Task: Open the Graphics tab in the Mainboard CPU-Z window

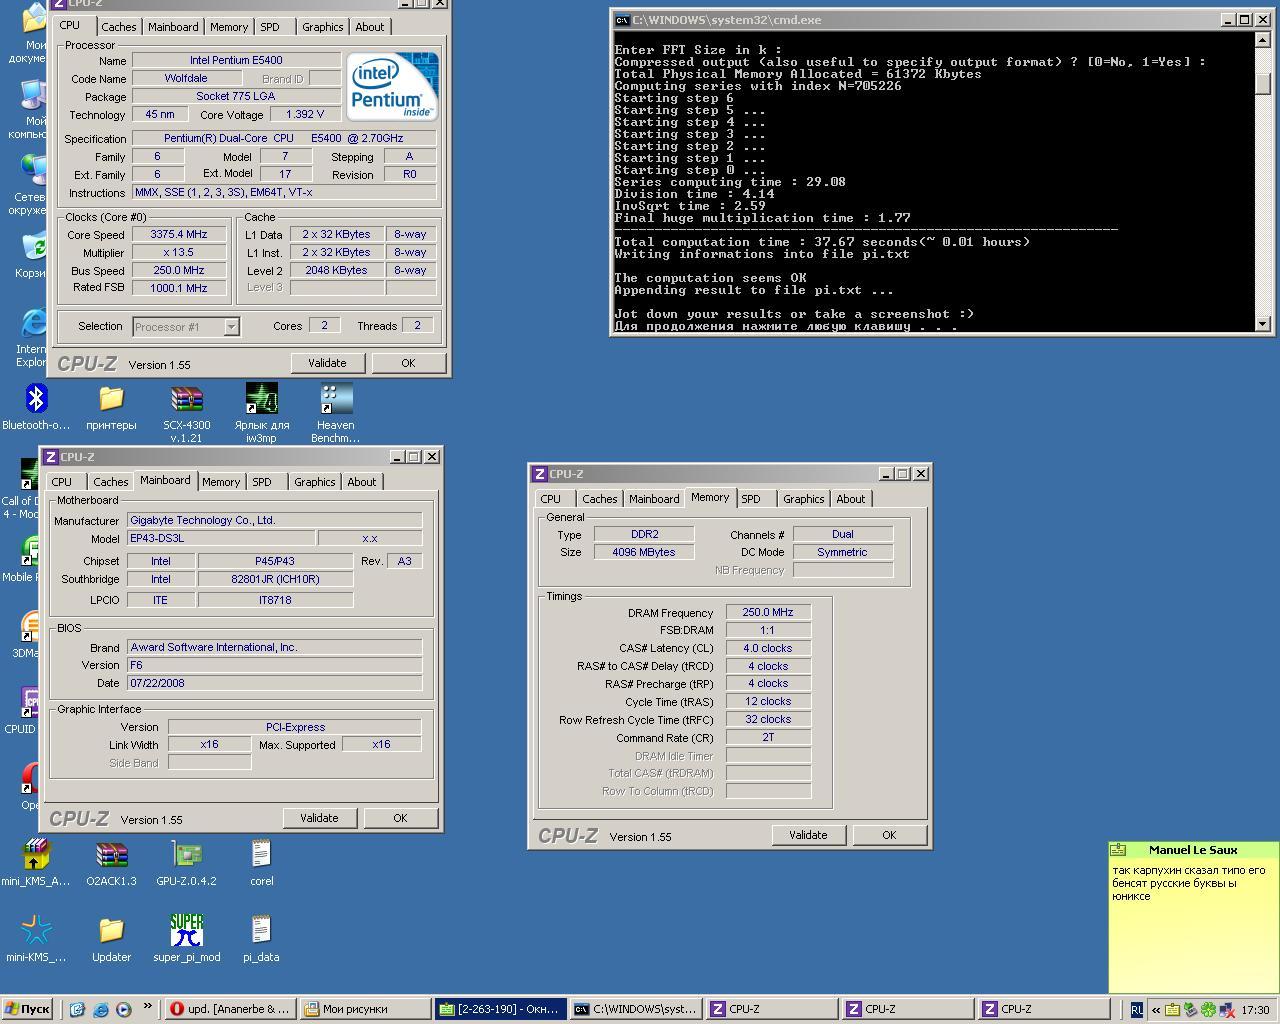Action: (314, 482)
